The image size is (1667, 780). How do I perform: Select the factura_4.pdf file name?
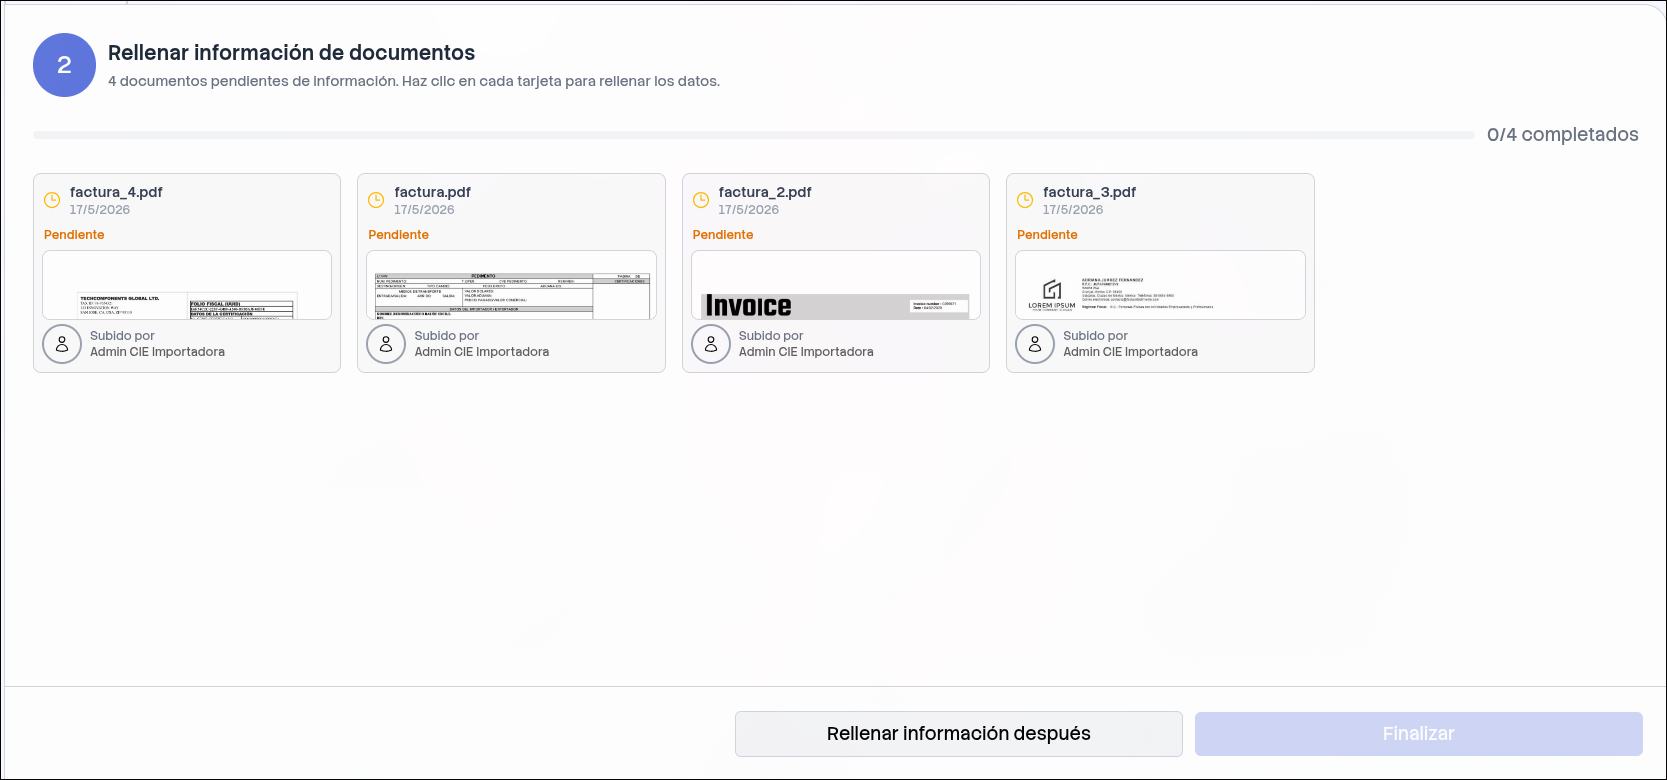116,192
